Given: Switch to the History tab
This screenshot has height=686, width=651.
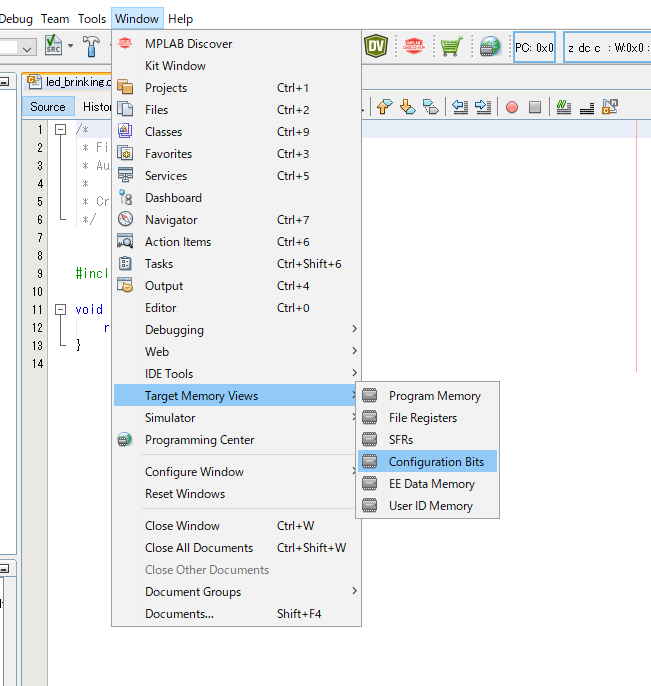Looking at the screenshot, I should (97, 107).
